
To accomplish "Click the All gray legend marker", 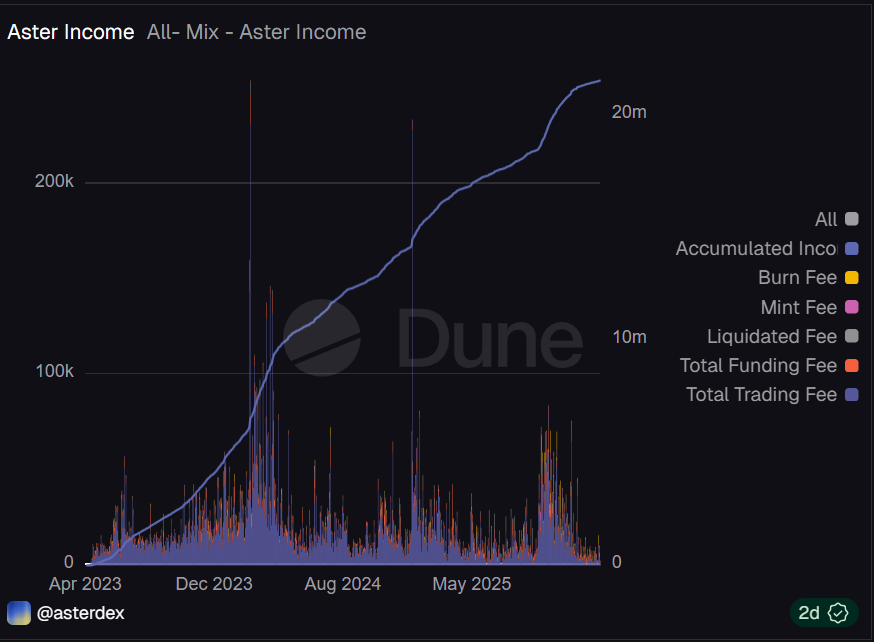I will 852,219.
